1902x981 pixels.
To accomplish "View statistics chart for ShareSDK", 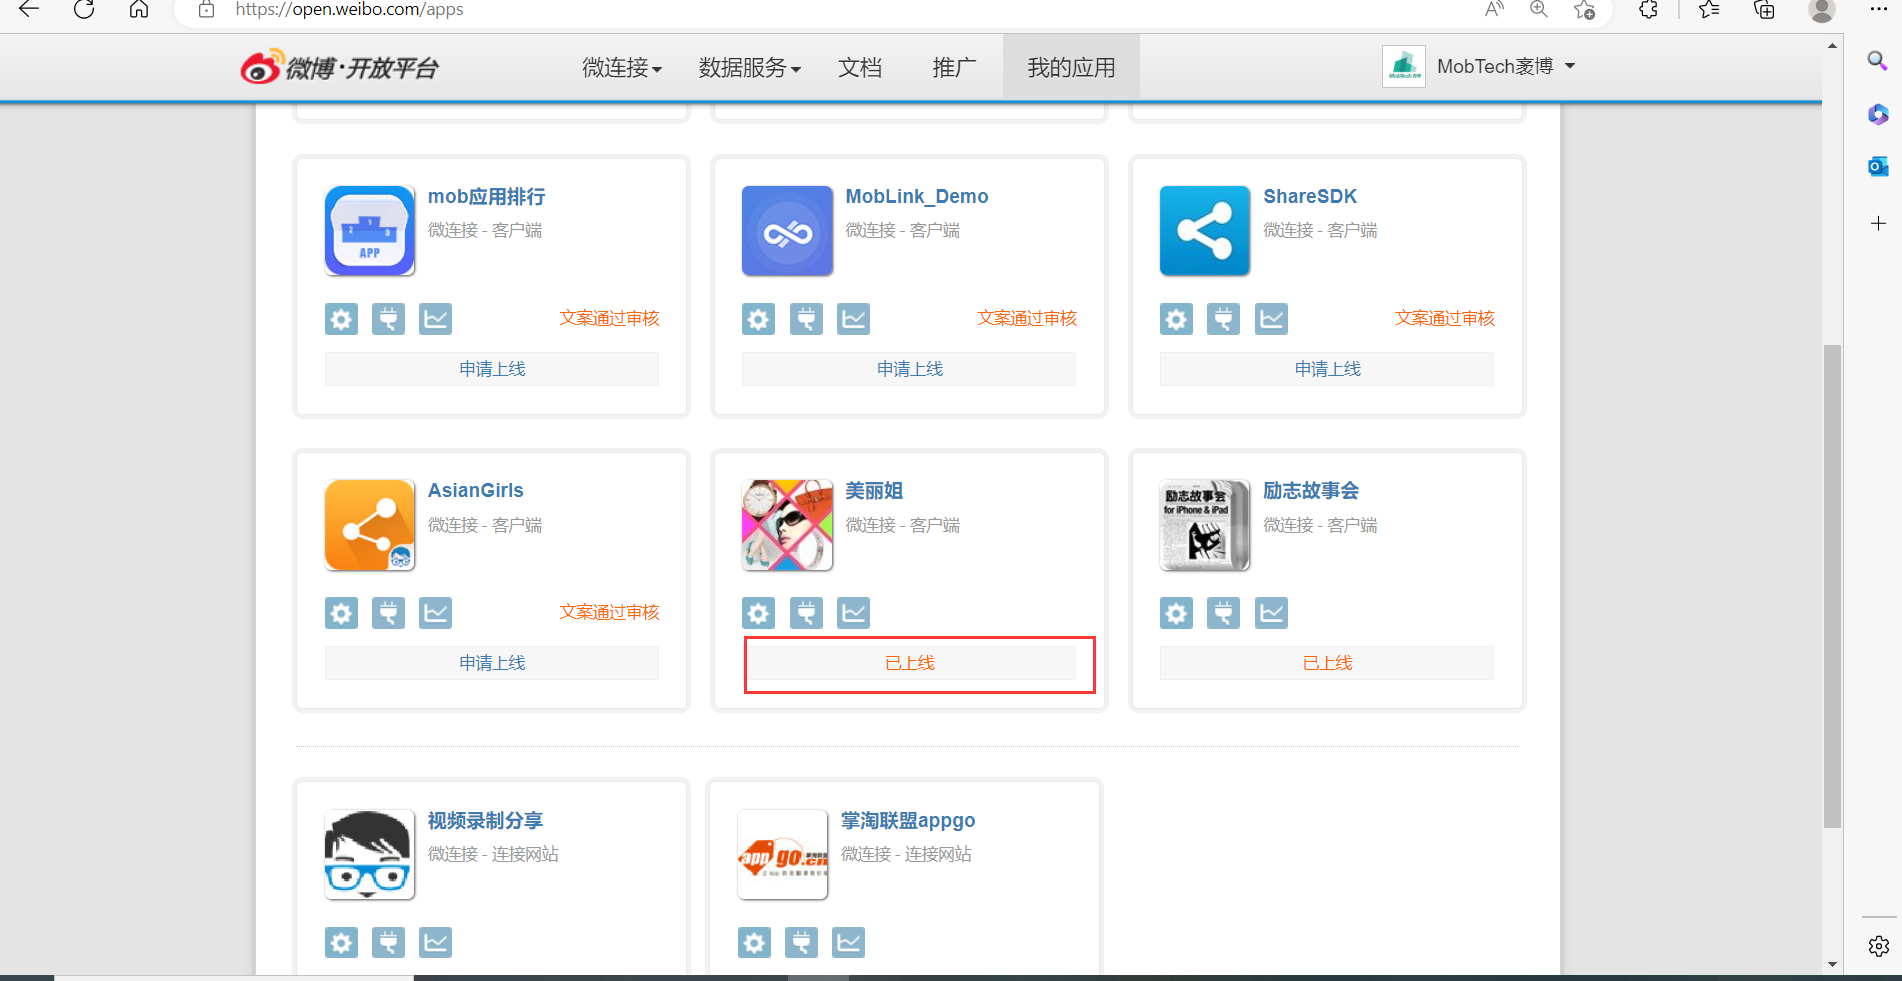I will [x=1271, y=319].
